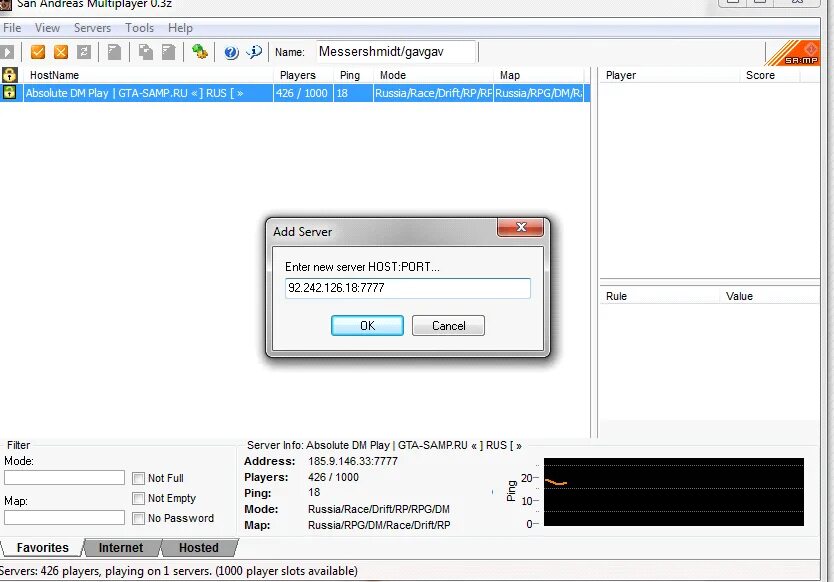Click the Mode filter input field
Viewport: 834px width, 582px height.
point(64,478)
